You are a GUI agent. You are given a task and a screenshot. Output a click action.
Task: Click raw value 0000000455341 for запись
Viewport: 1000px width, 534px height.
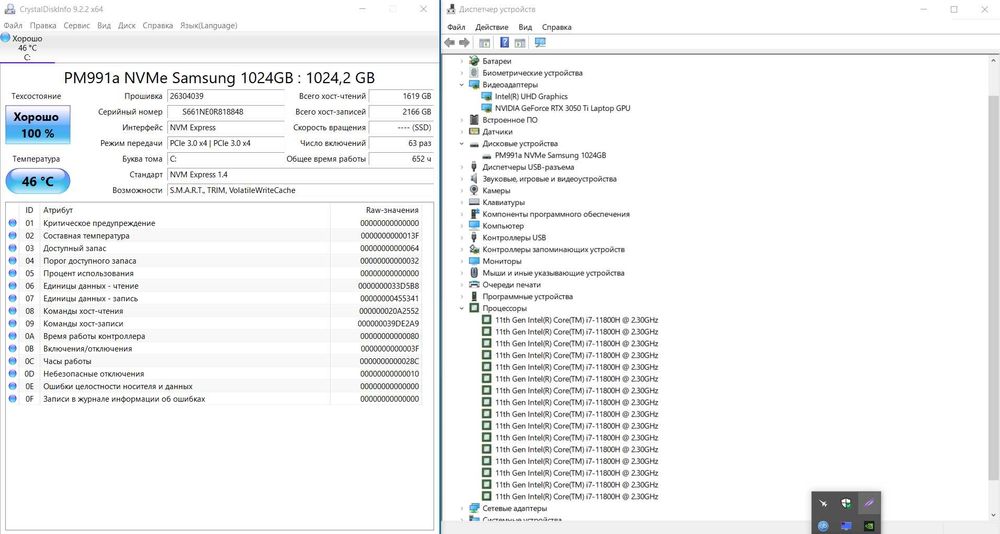(389, 299)
